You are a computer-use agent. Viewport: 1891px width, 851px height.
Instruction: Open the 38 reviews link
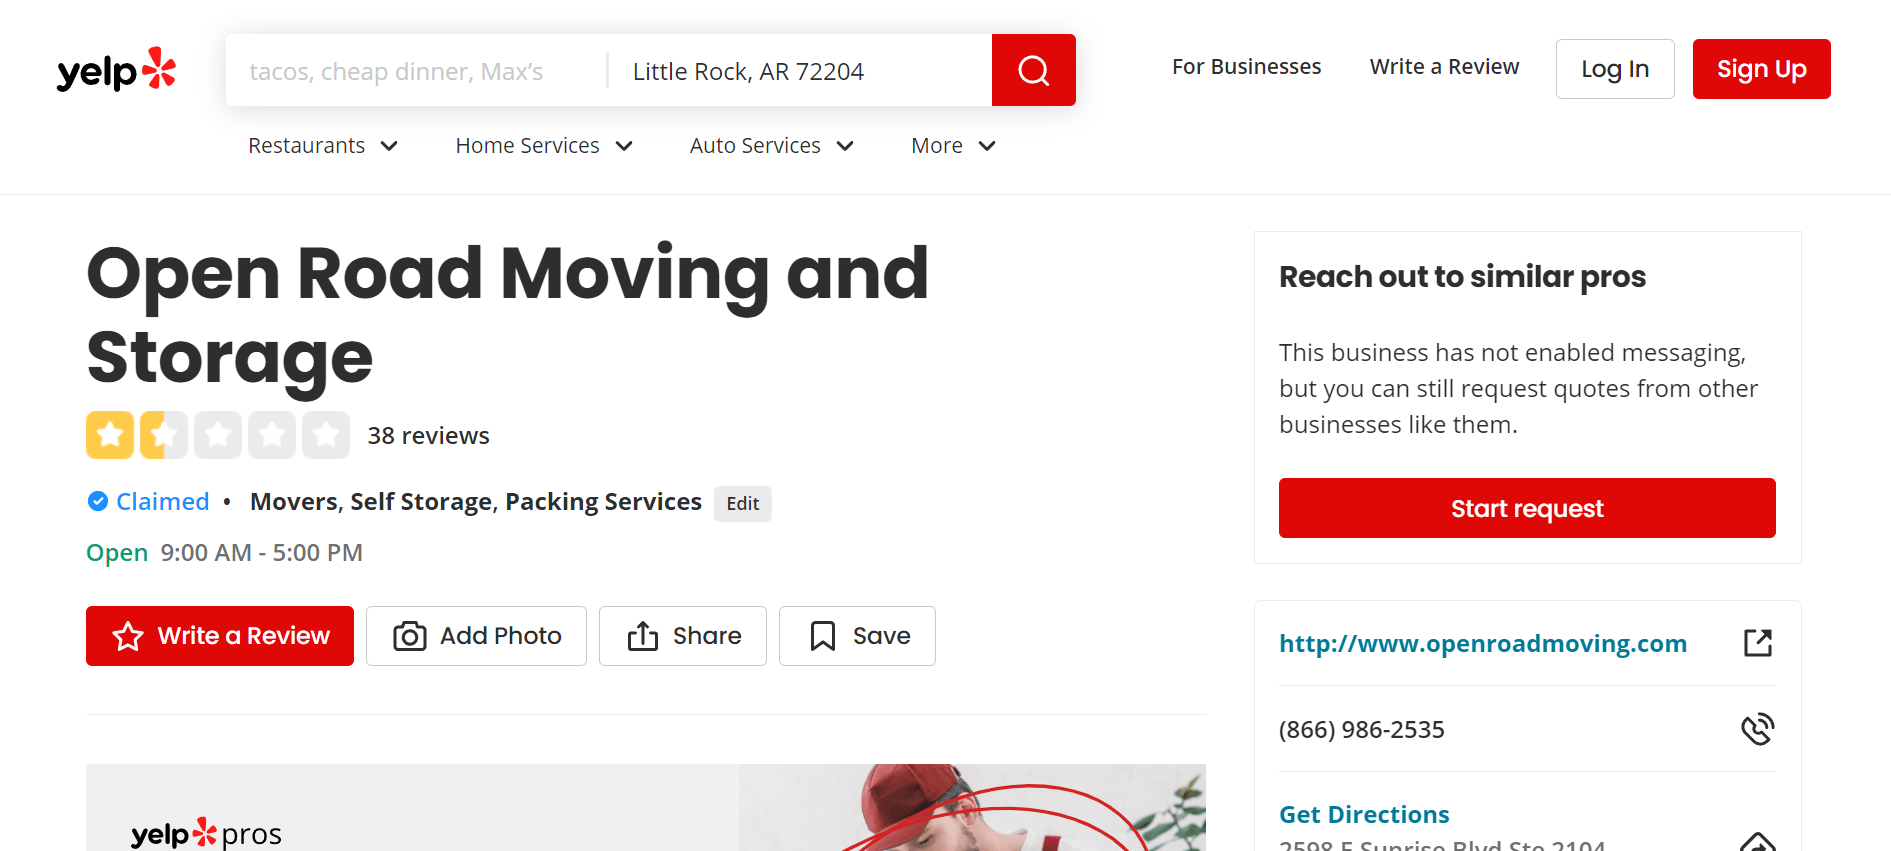click(x=428, y=436)
